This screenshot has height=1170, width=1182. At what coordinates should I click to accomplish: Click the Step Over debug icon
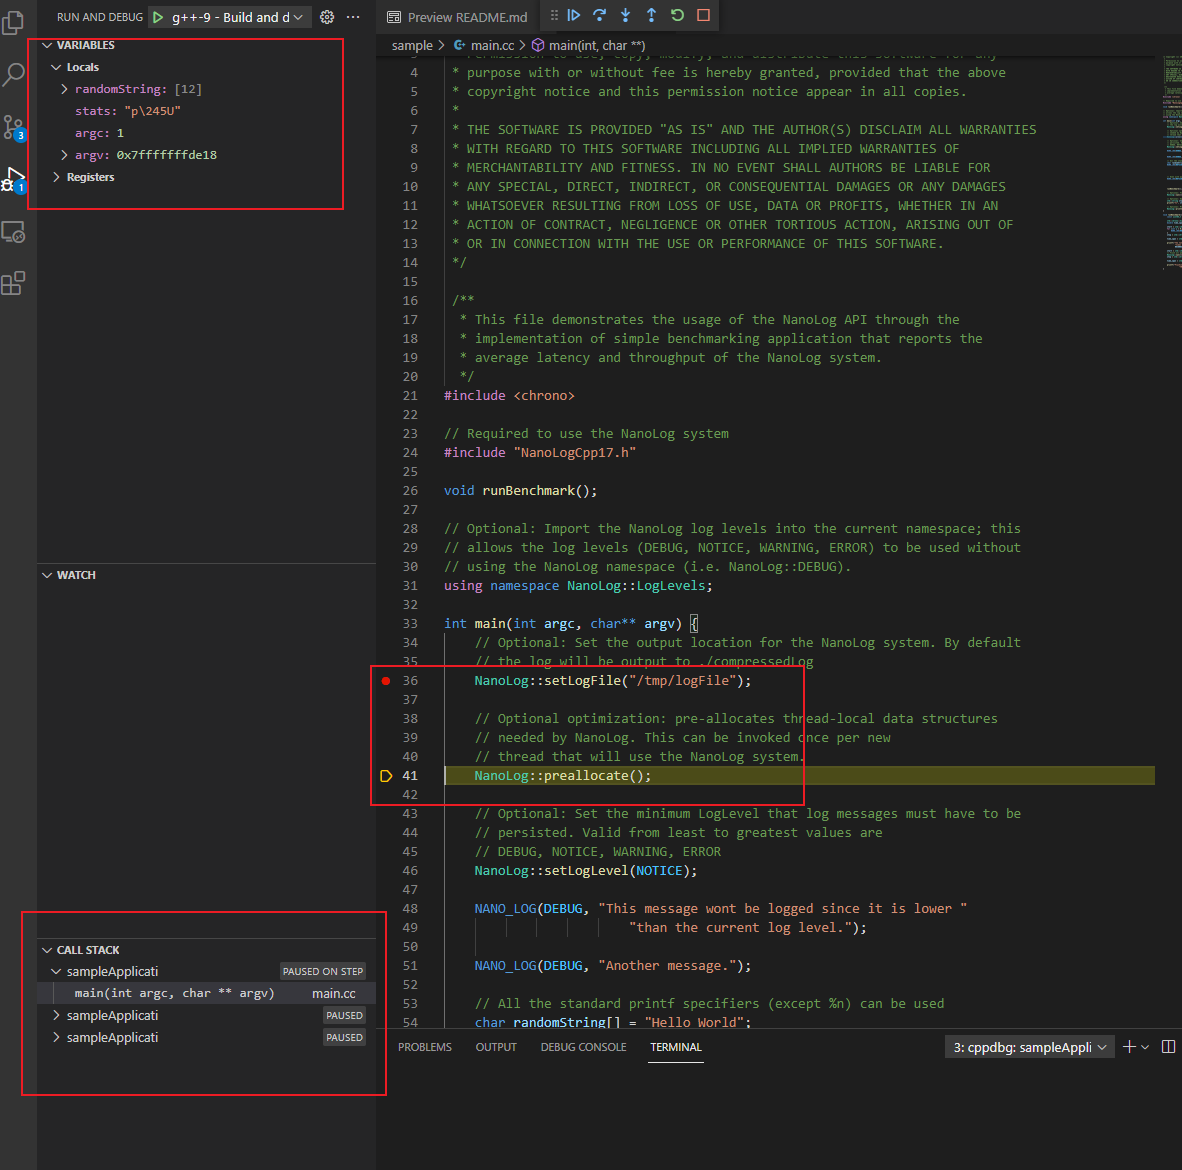pyautogui.click(x=599, y=15)
